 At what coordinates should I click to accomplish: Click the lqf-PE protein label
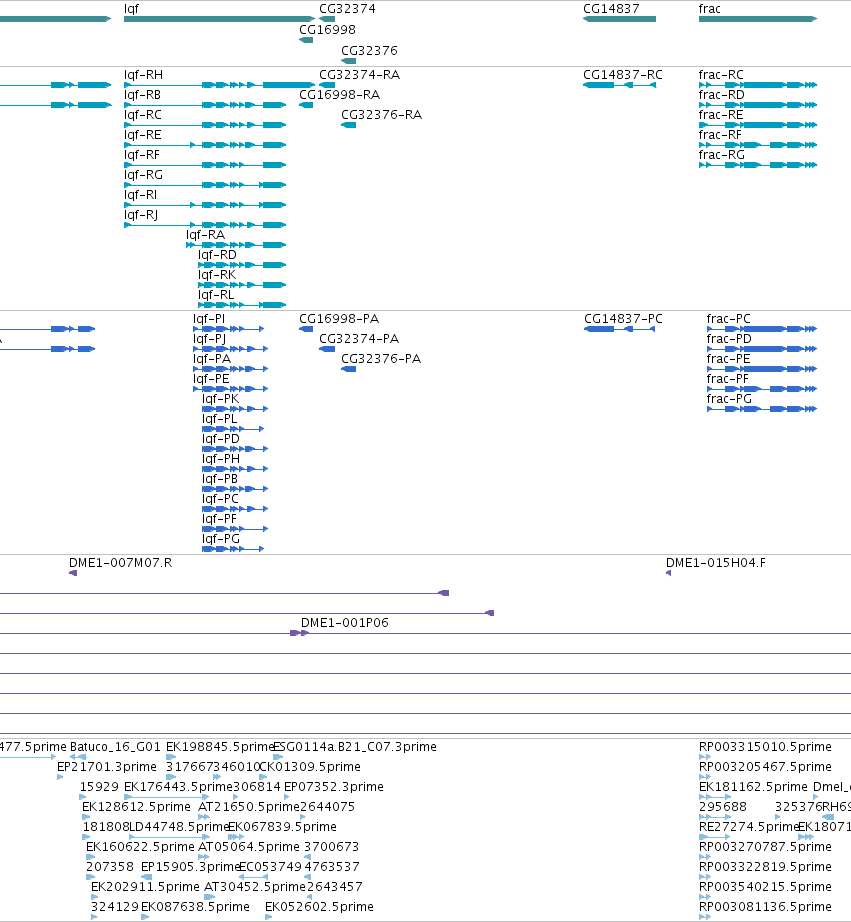coord(211,379)
